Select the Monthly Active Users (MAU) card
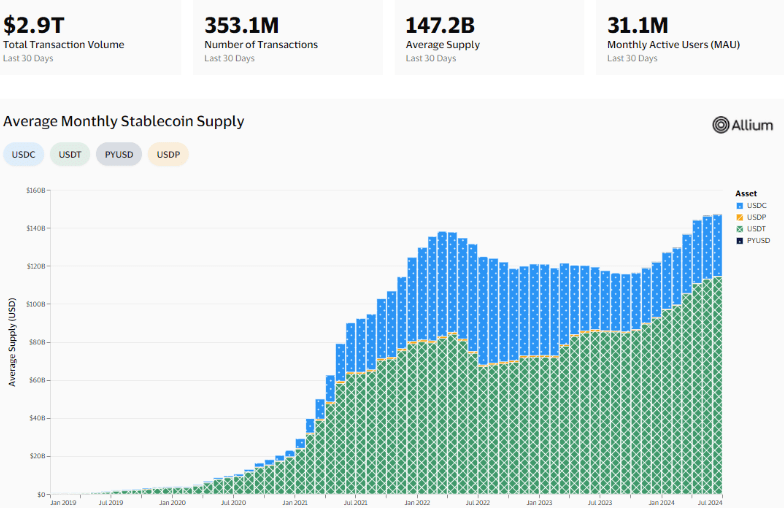Screen dimensions: 784x508 click(x=690, y=37)
